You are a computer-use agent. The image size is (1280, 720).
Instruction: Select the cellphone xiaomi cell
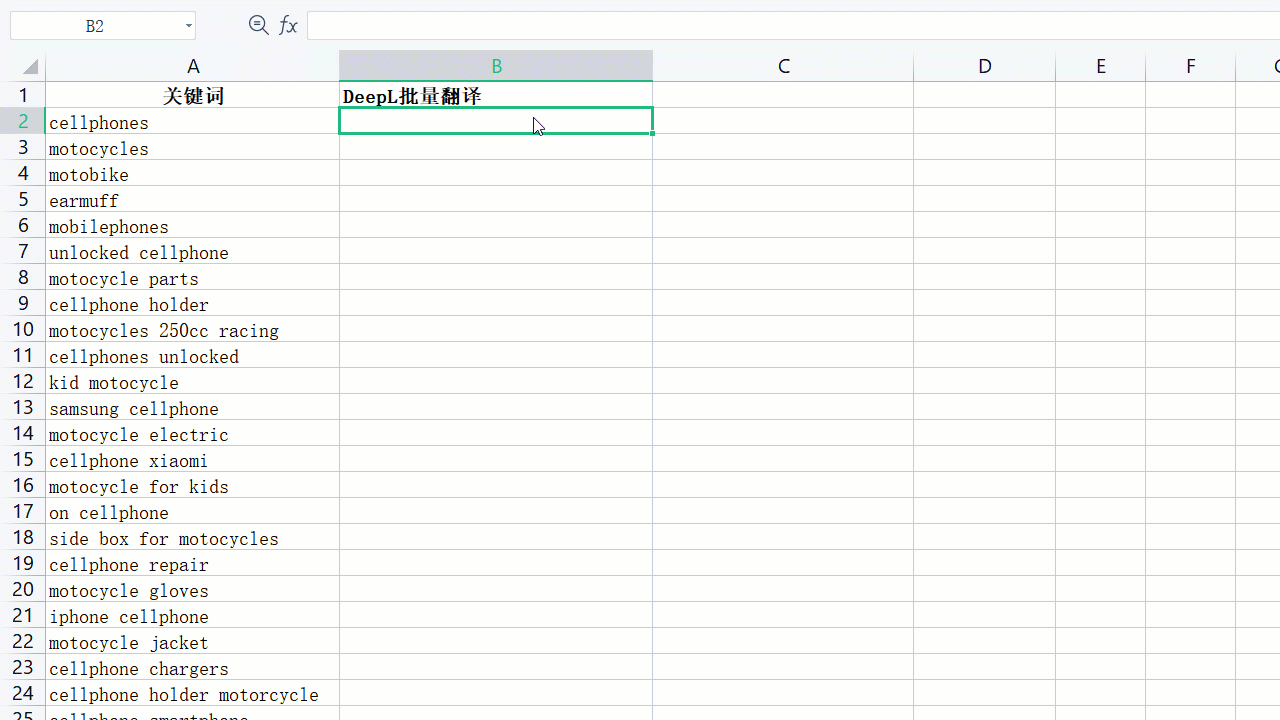coord(193,460)
